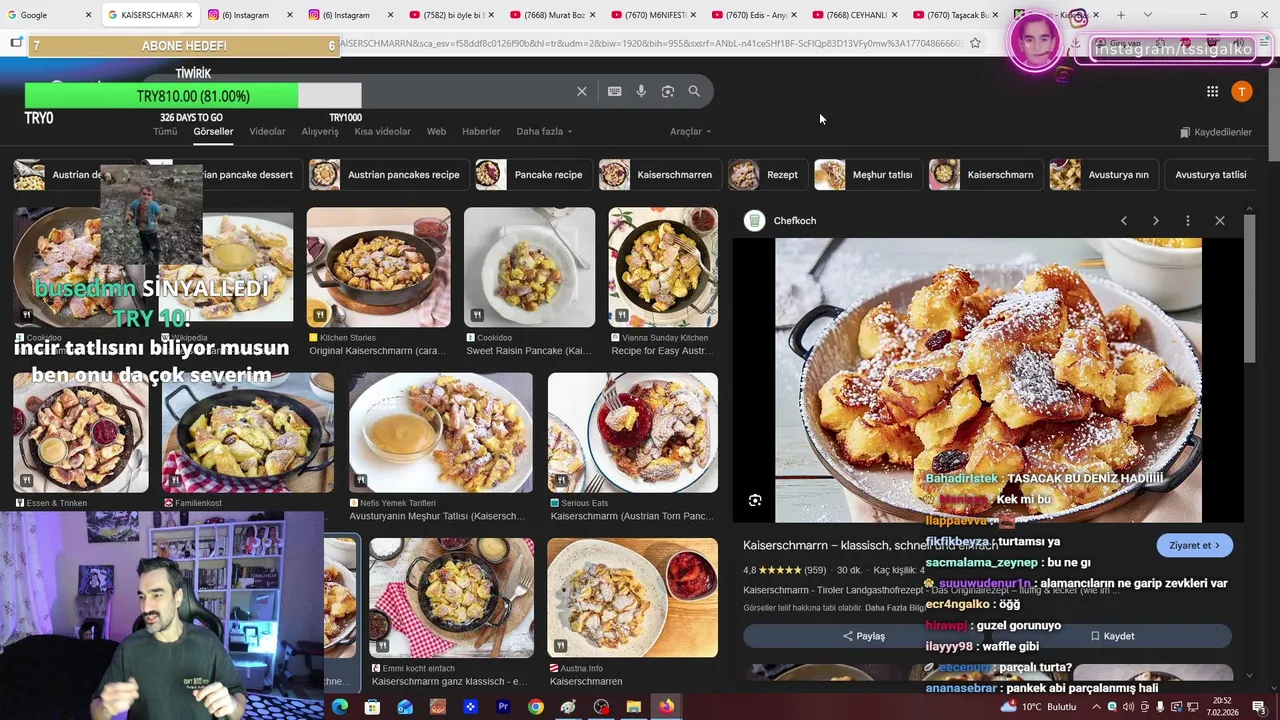Viewport: 1280px width, 720px height.
Task: Switch to the Google browser tab
Action: [x=48, y=15]
